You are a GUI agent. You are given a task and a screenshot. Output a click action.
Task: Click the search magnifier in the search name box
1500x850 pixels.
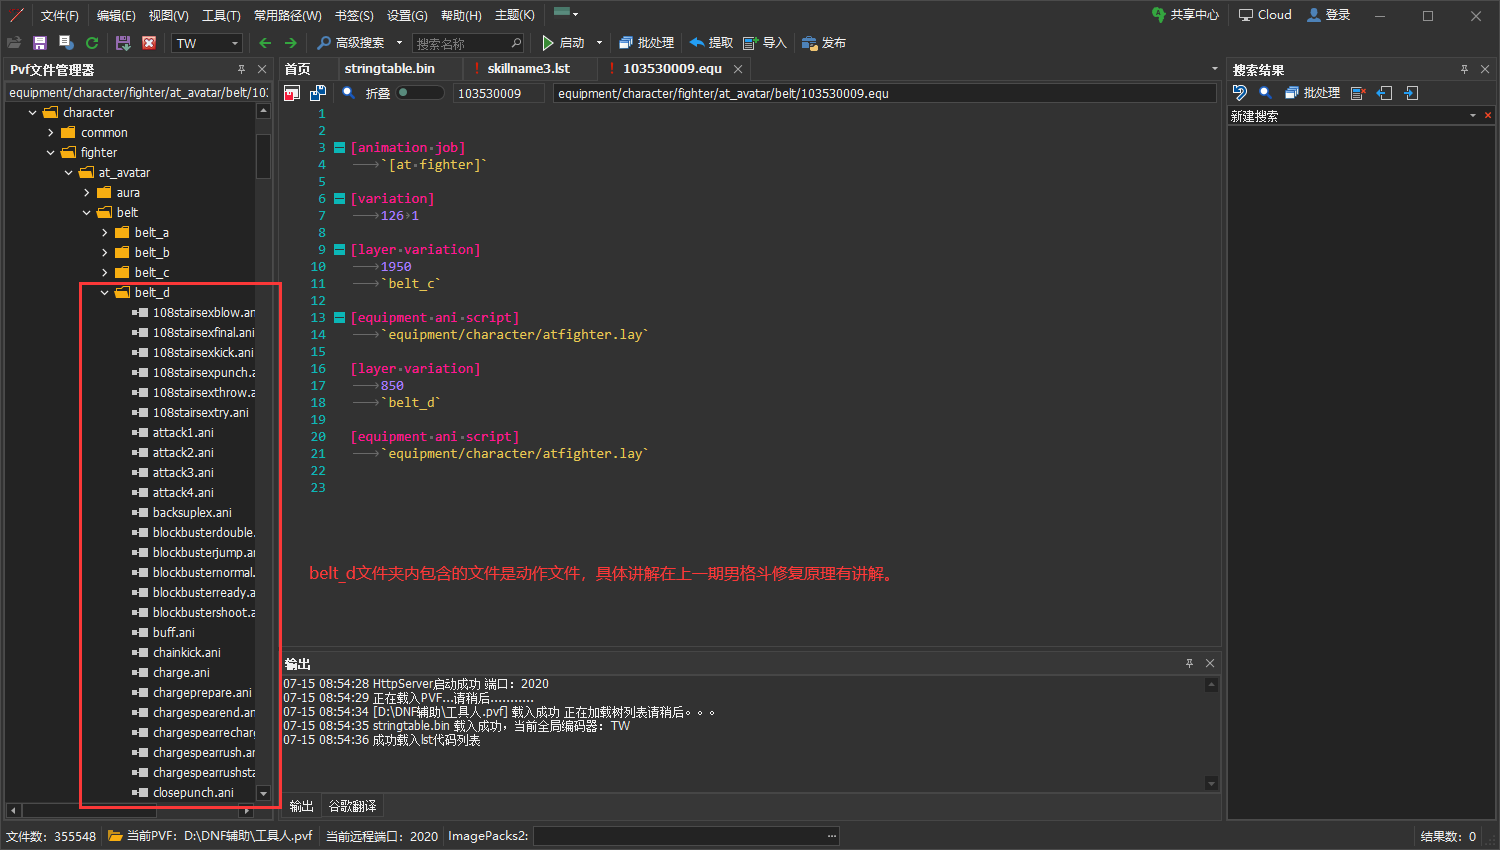click(516, 43)
